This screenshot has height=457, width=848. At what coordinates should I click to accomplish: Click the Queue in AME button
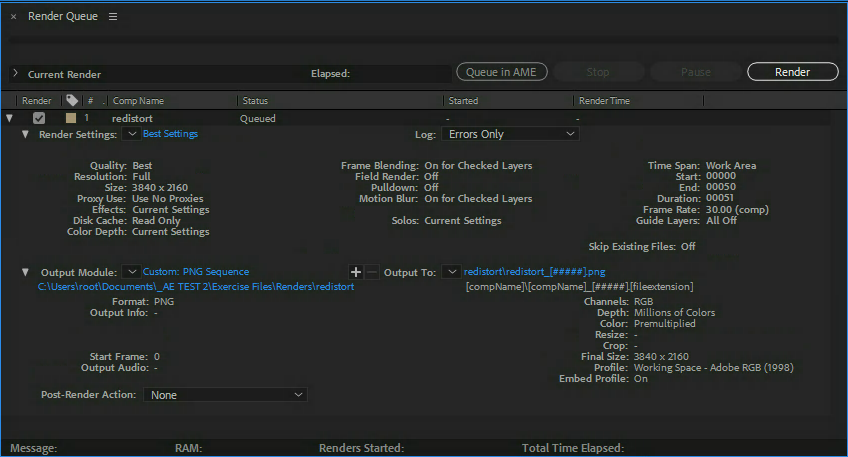(x=501, y=72)
